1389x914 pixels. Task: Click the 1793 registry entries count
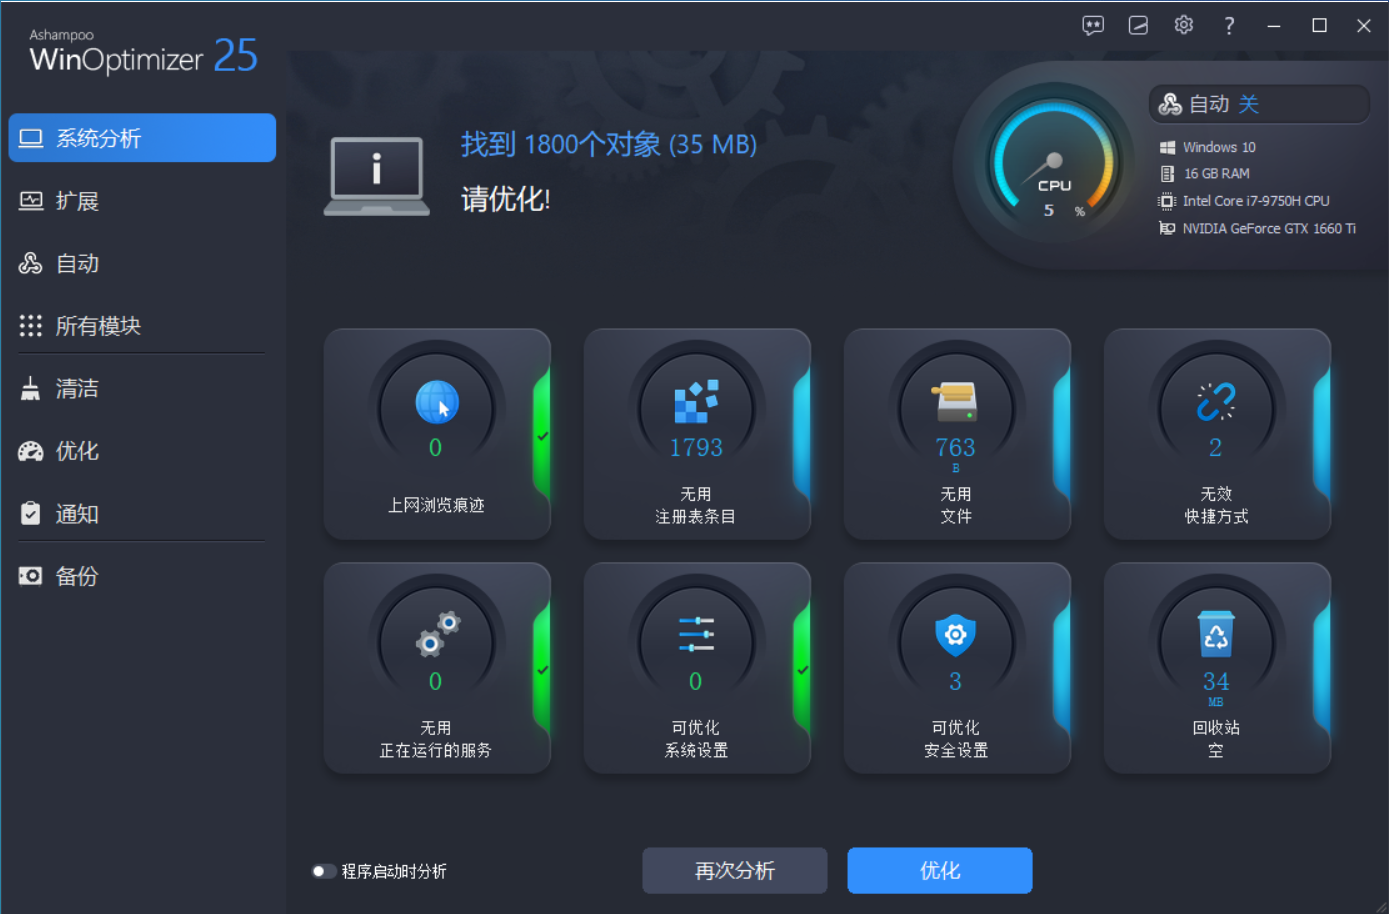pos(696,447)
